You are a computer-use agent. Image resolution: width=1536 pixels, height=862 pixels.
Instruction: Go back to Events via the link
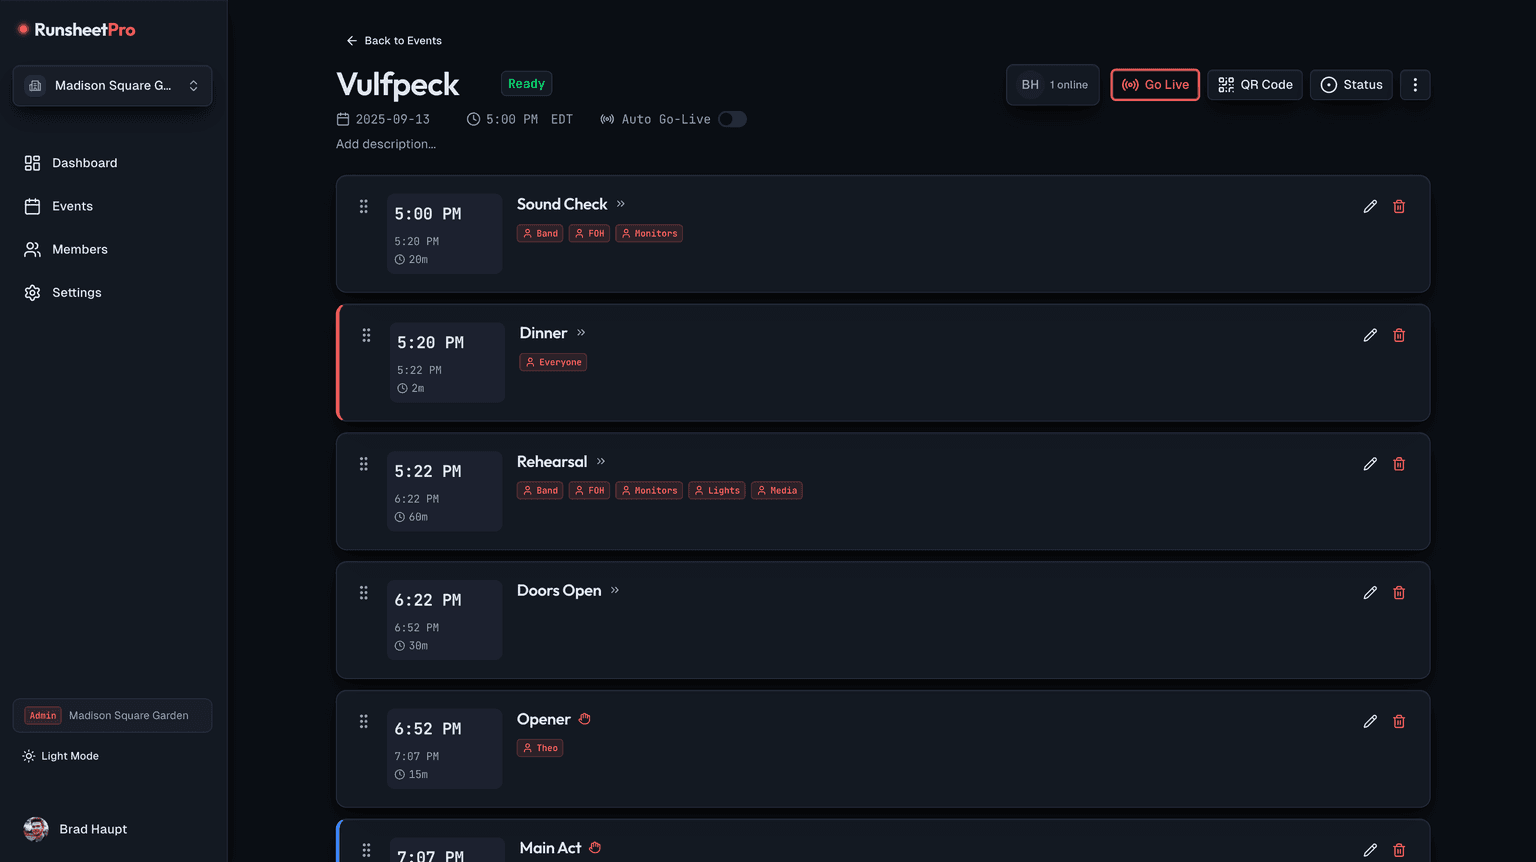pyautogui.click(x=393, y=41)
